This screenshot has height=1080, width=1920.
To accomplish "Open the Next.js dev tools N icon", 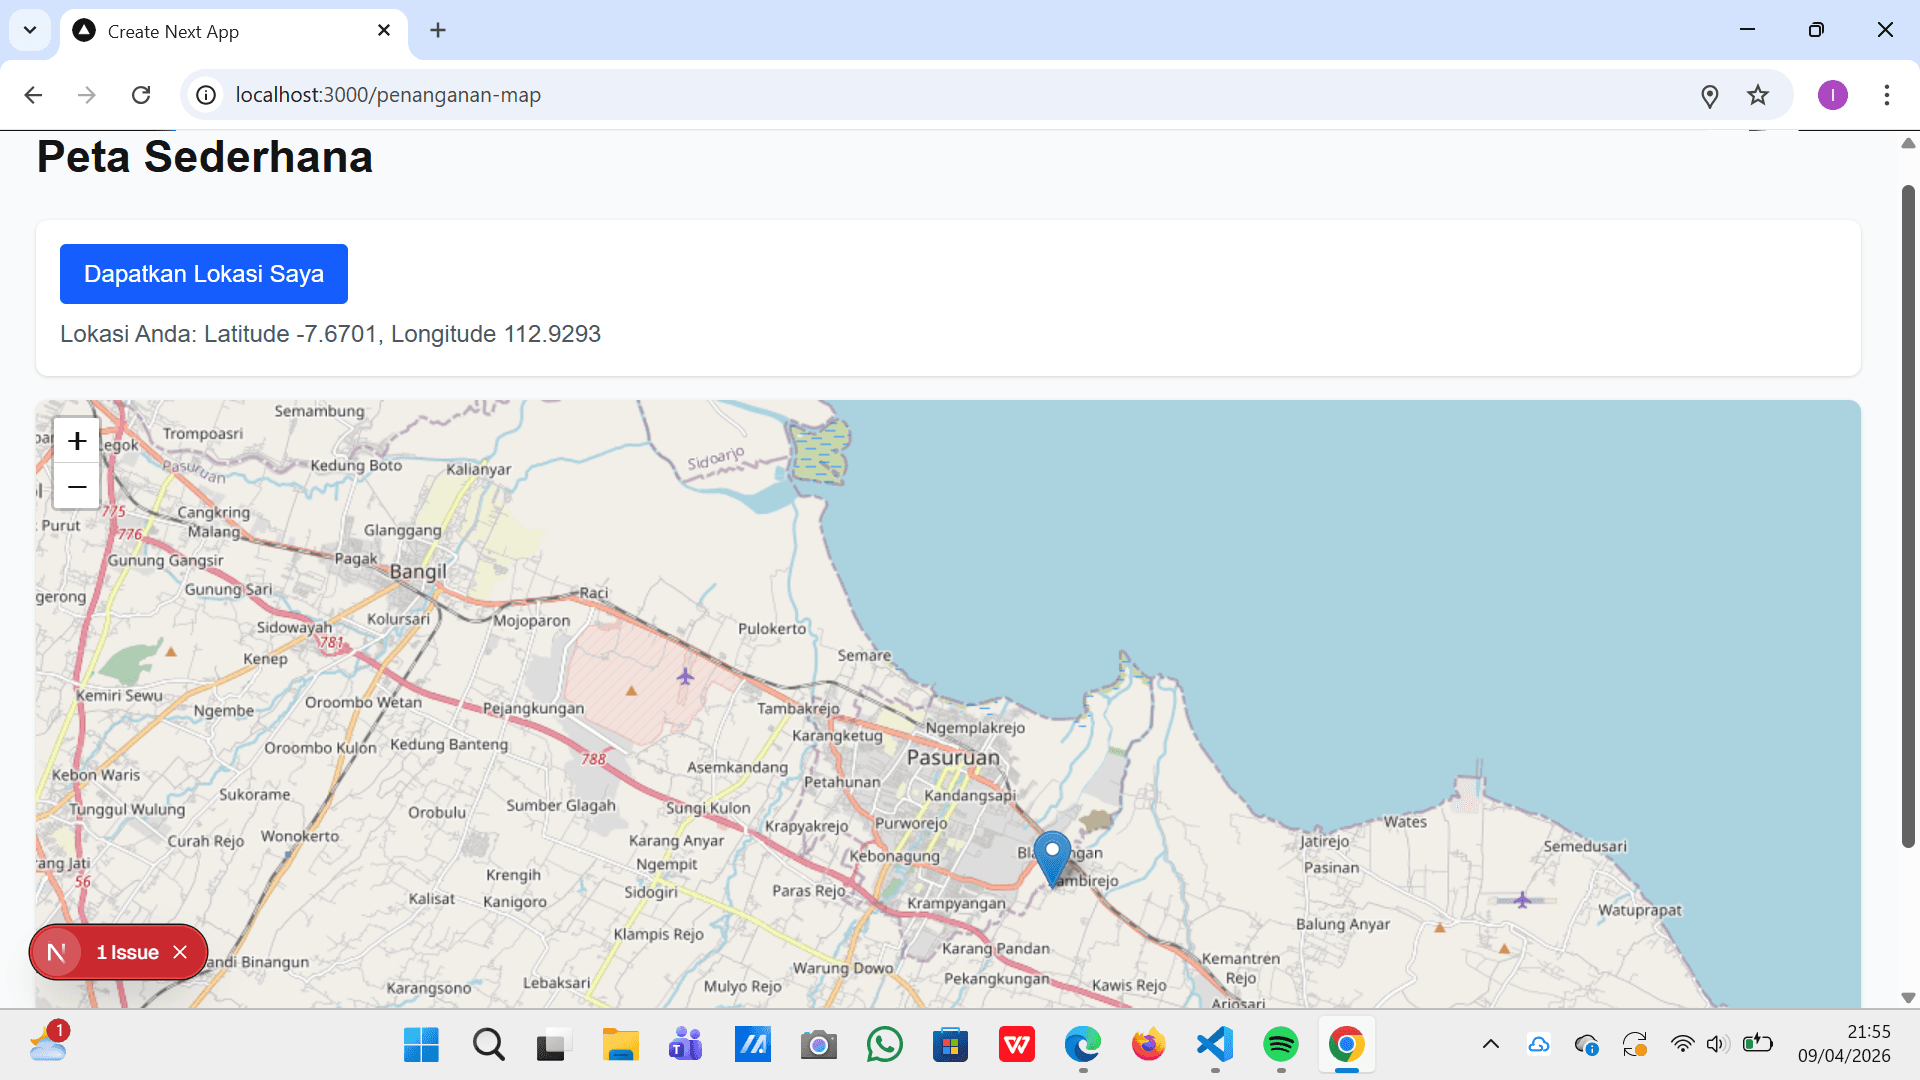I will pyautogui.click(x=57, y=952).
